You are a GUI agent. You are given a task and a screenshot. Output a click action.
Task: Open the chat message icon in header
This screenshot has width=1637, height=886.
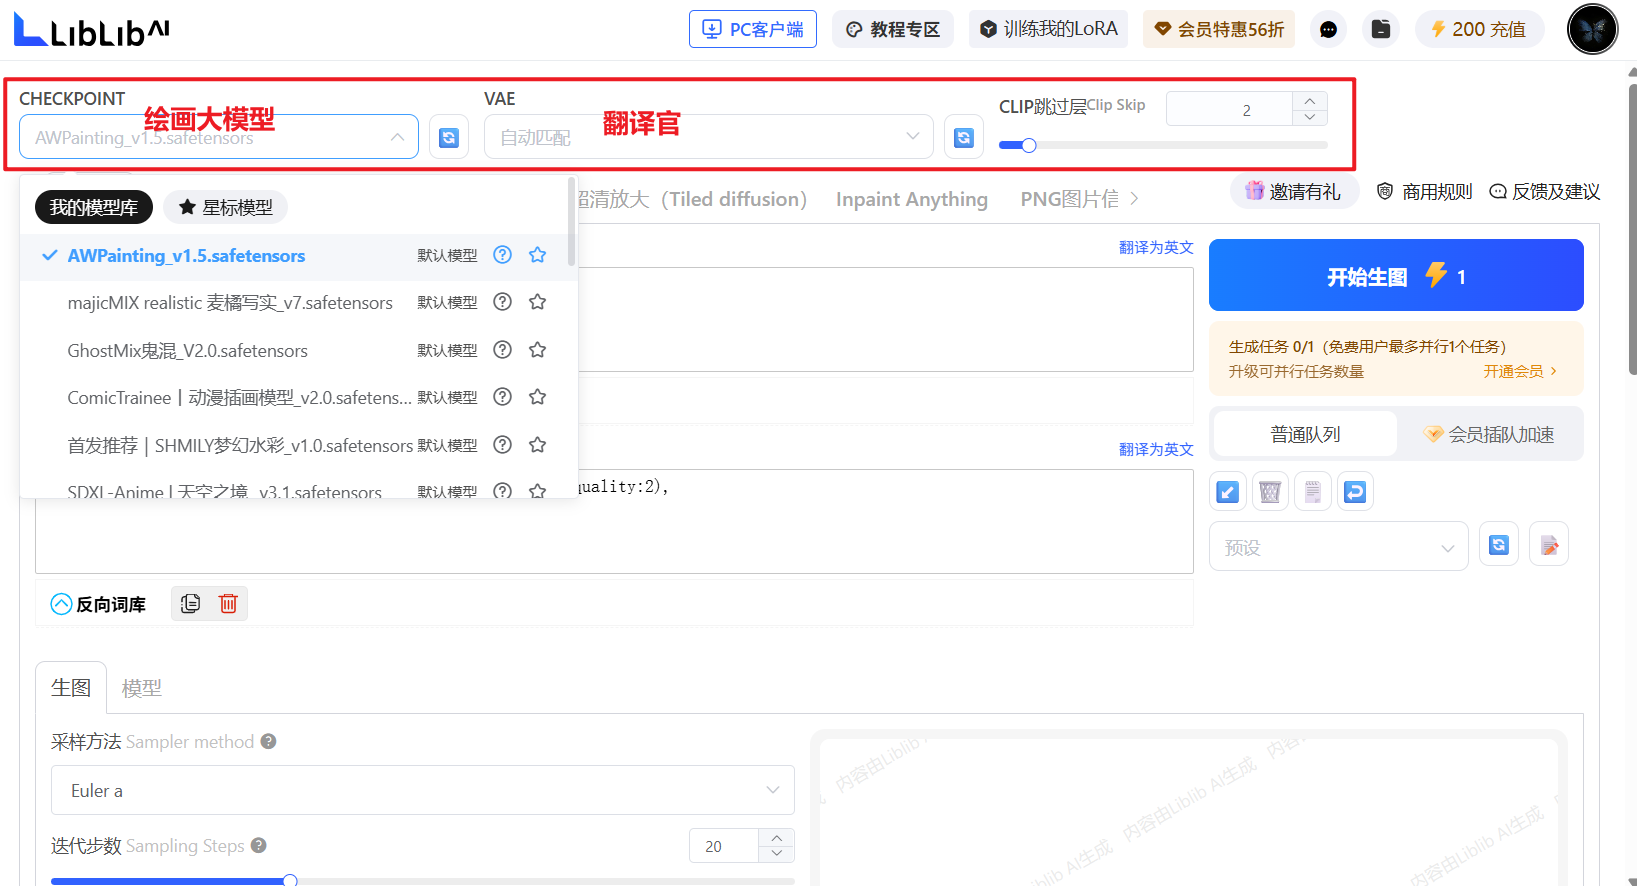(x=1328, y=29)
